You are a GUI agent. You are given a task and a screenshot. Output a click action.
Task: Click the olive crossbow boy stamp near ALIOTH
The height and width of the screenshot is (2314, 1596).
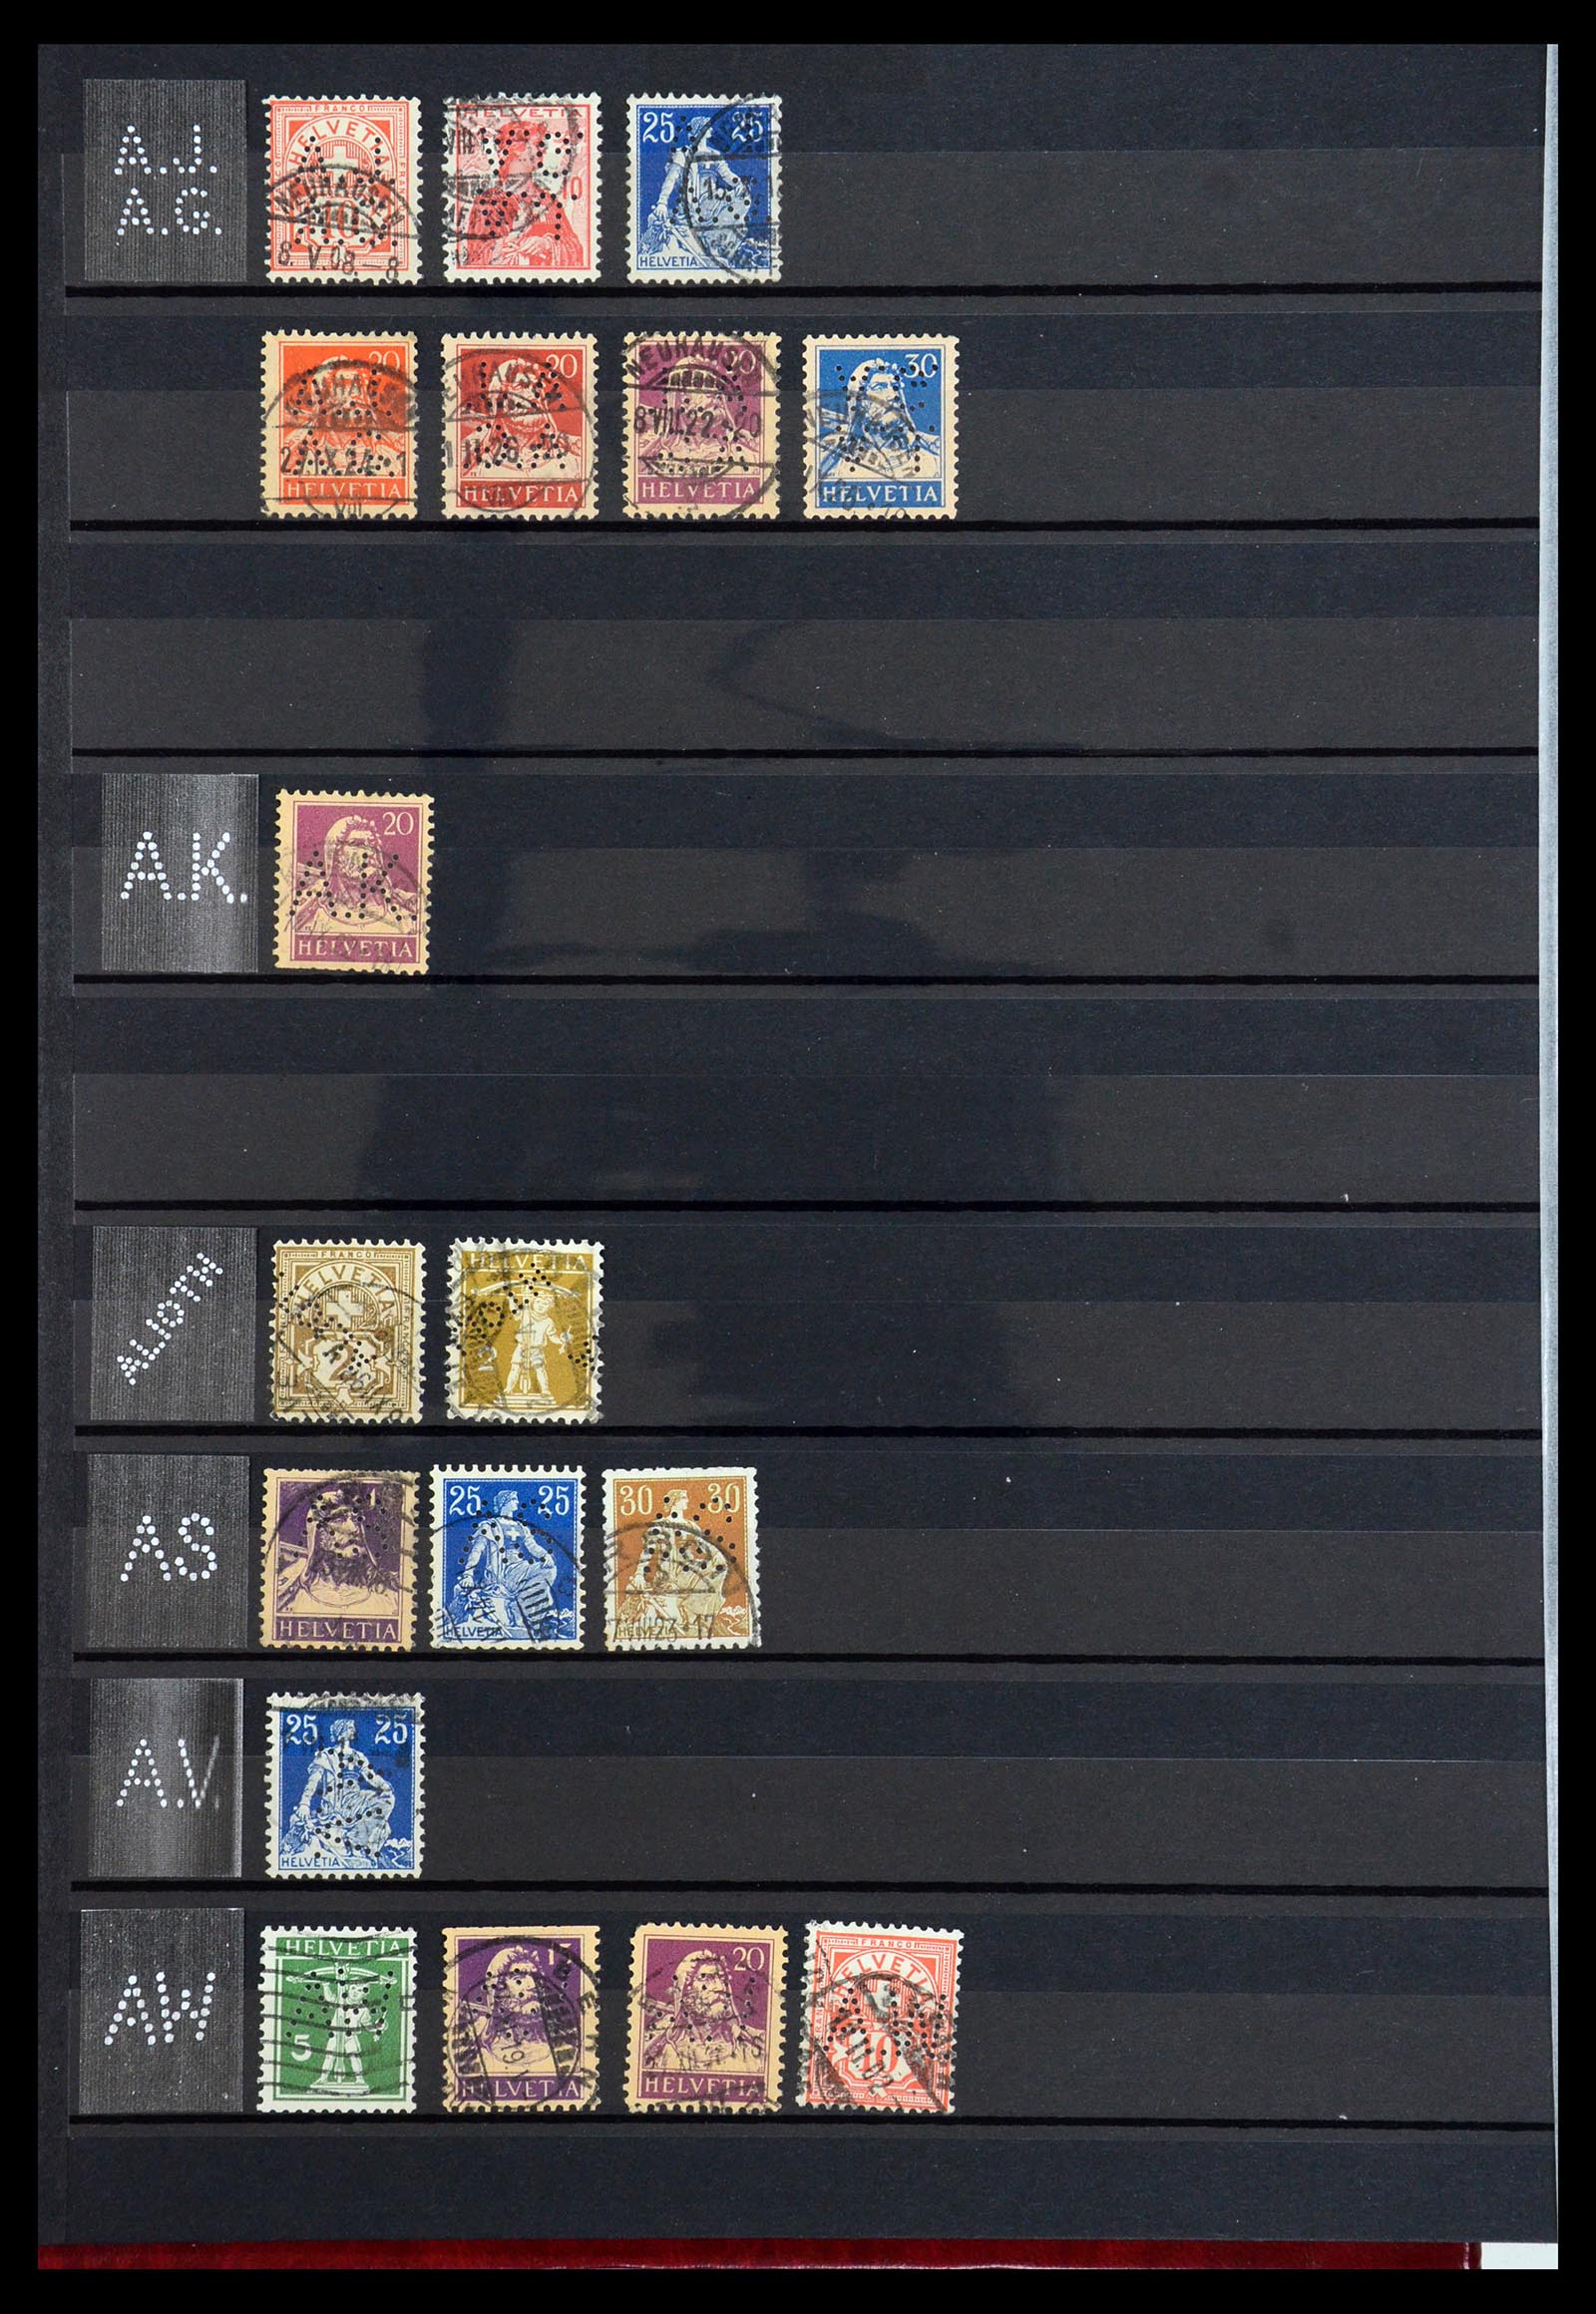tap(525, 1328)
